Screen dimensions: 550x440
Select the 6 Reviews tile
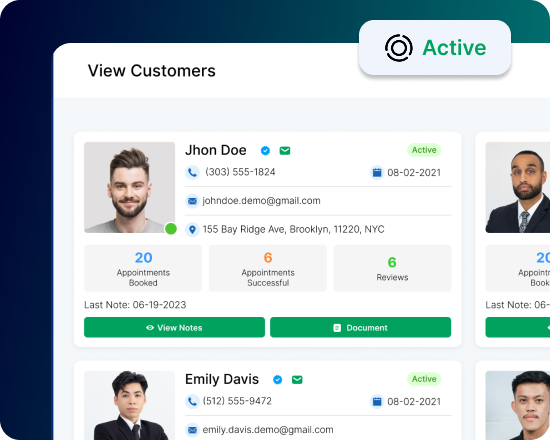coord(392,268)
